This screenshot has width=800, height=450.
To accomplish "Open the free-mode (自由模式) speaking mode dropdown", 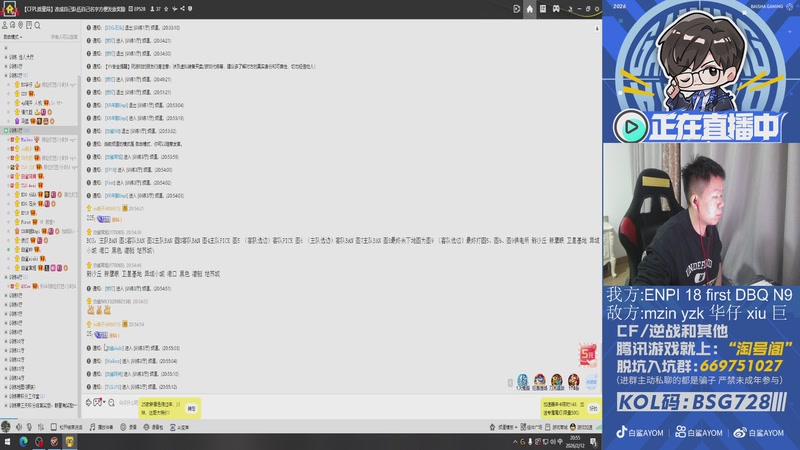I will [x=13, y=37].
